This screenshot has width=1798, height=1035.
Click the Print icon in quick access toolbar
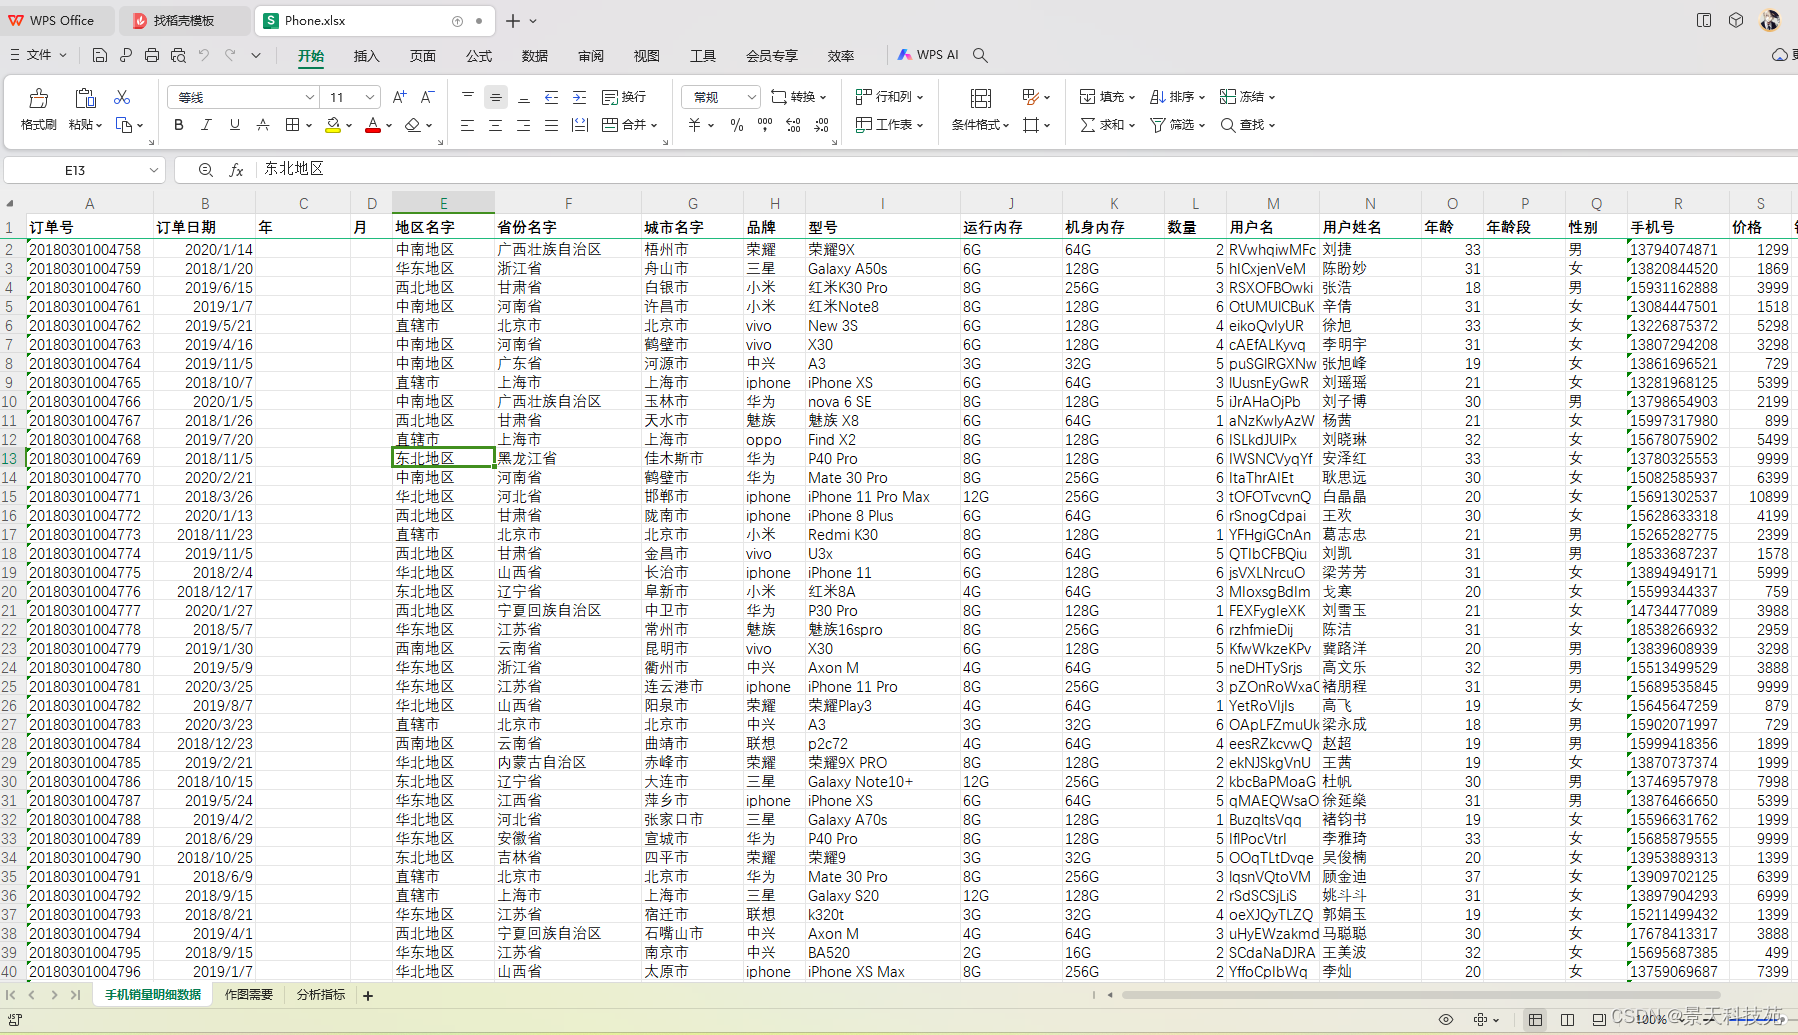pos(152,55)
